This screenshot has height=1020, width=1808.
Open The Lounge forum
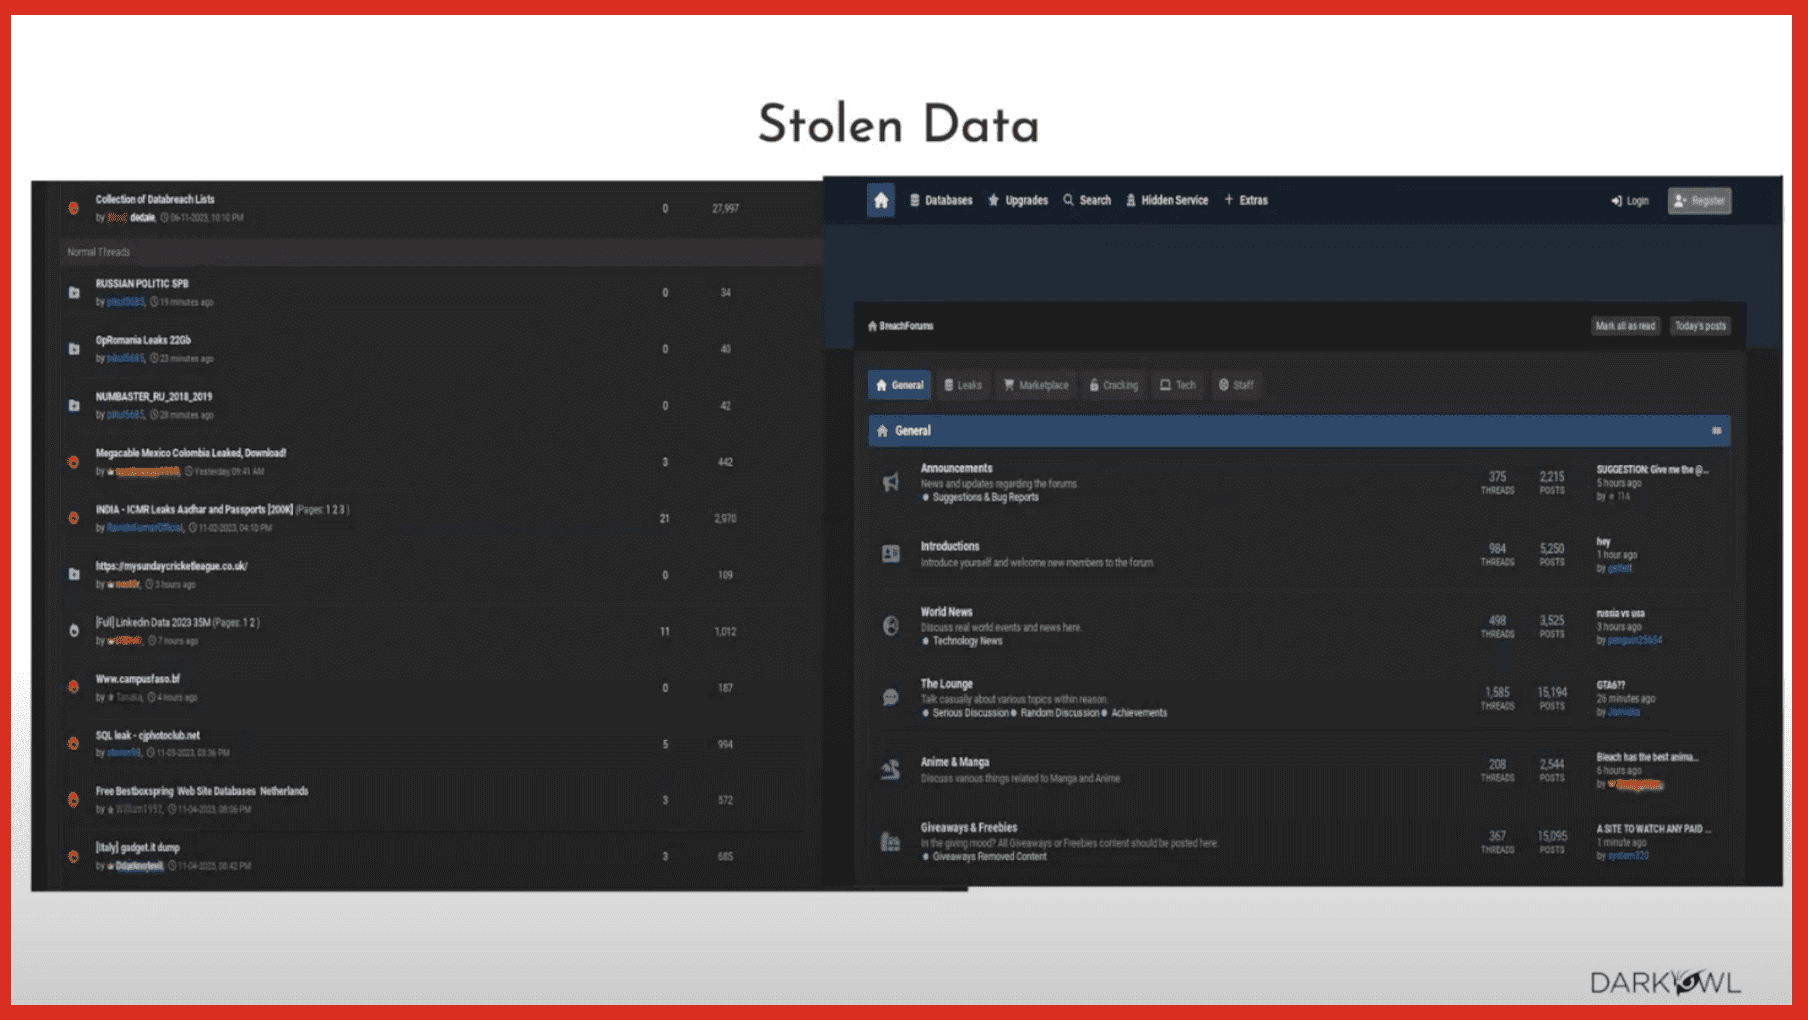[946, 684]
